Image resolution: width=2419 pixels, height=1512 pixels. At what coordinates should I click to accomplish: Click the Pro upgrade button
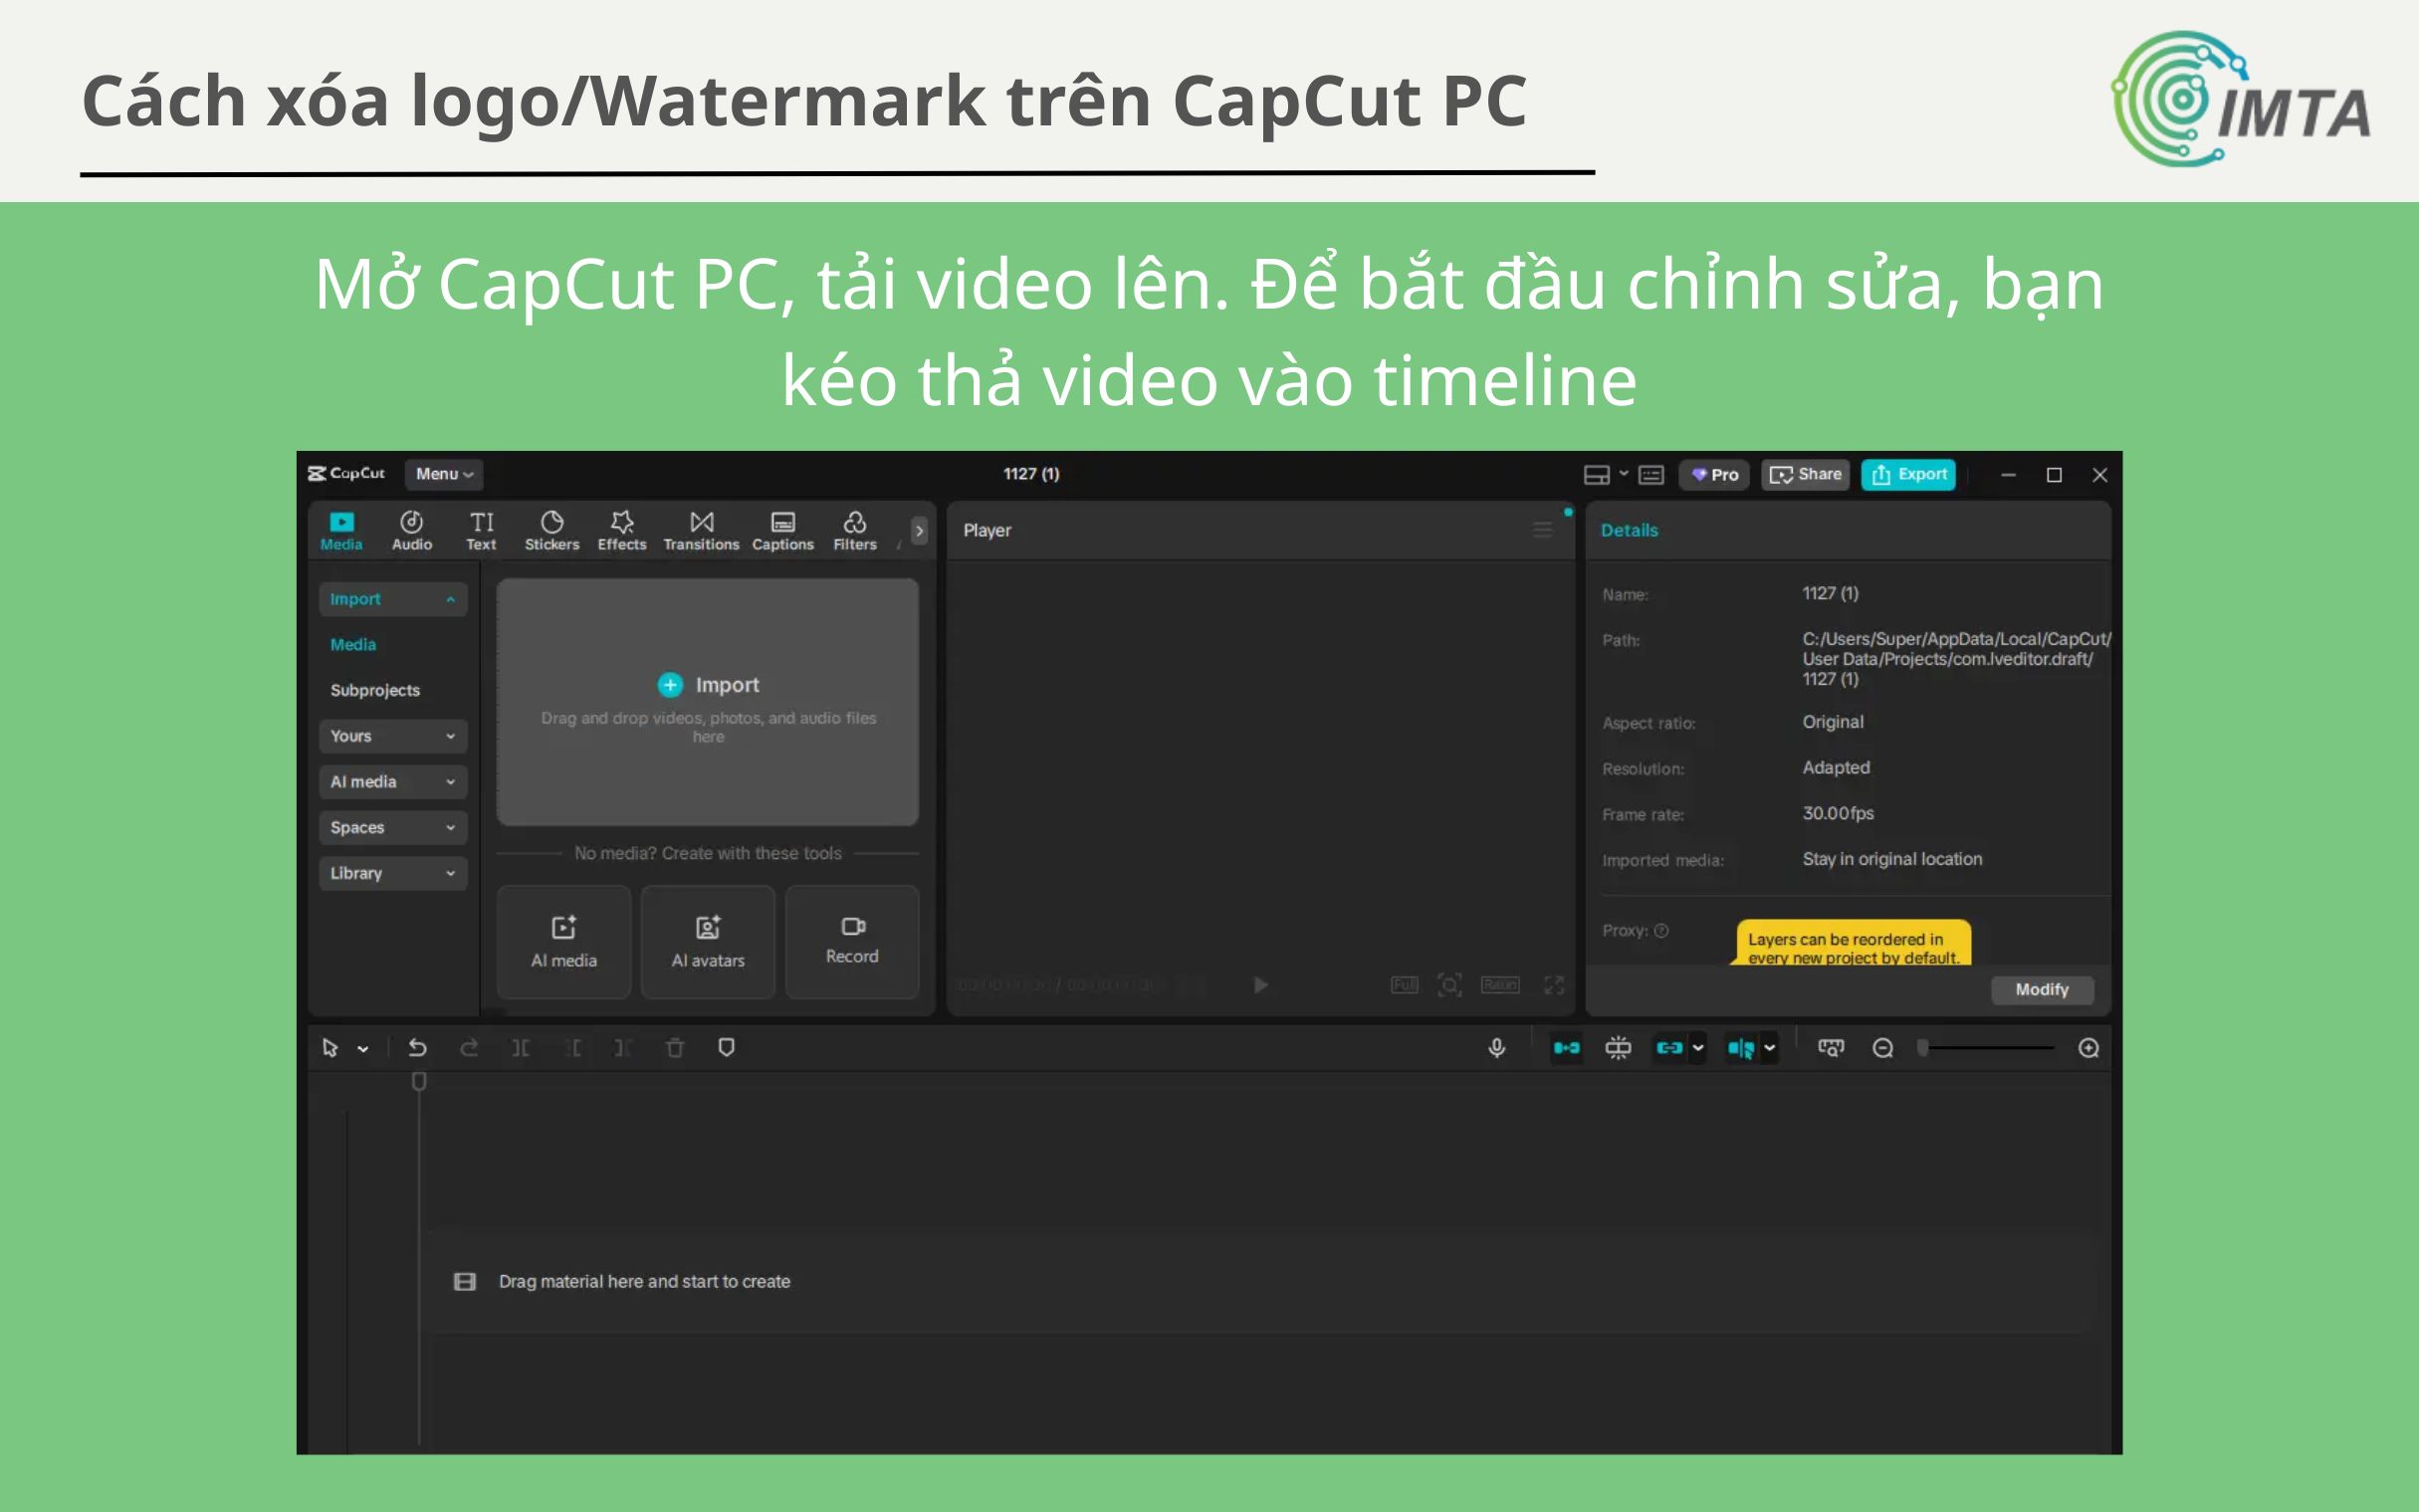(x=1715, y=475)
